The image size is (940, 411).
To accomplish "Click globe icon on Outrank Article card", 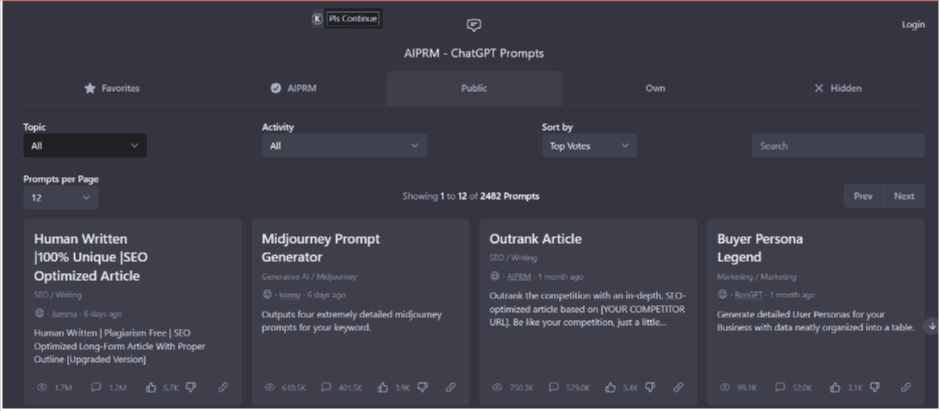I will (x=495, y=276).
